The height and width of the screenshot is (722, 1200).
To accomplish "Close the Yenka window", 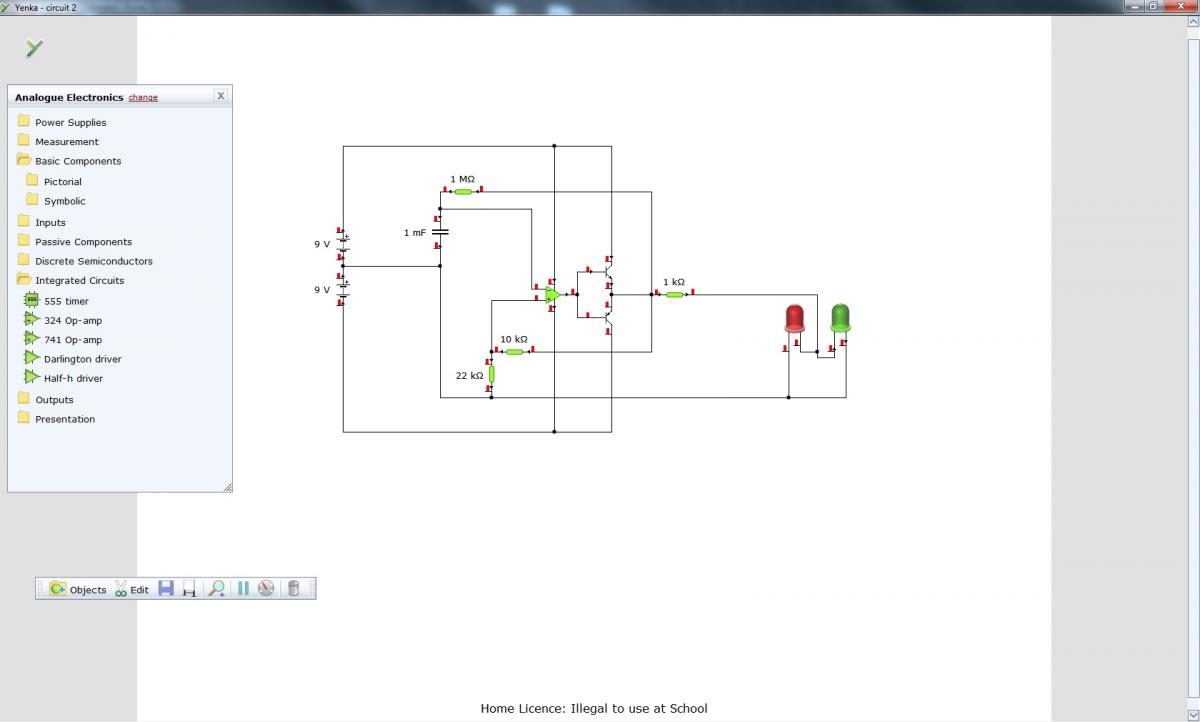I will pos(1179,6).
